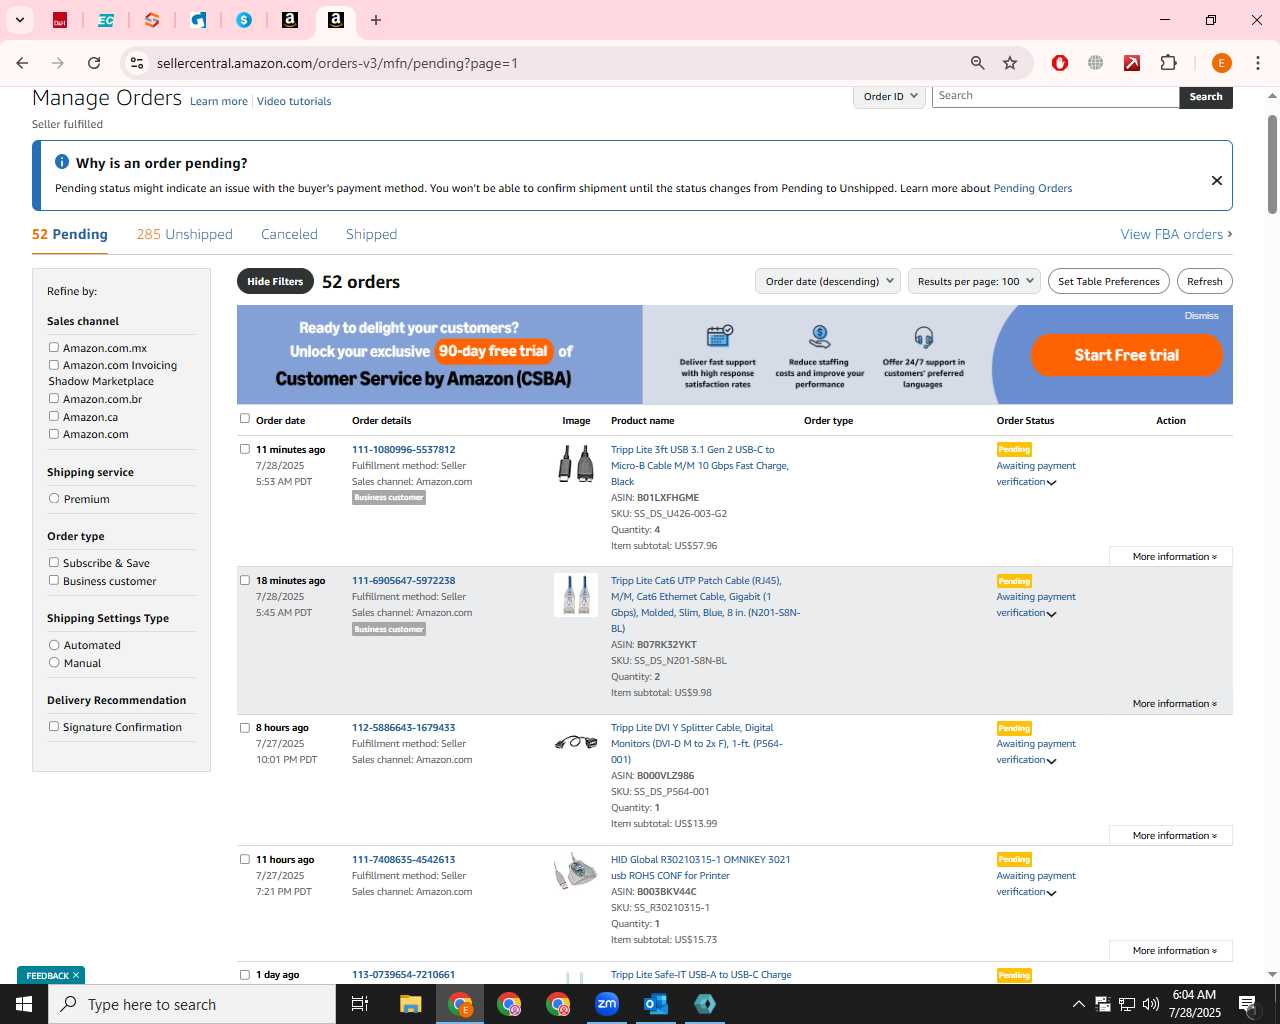Screen dimensions: 1280x1024
Task: Open Results per page dropdown
Action: point(974,281)
